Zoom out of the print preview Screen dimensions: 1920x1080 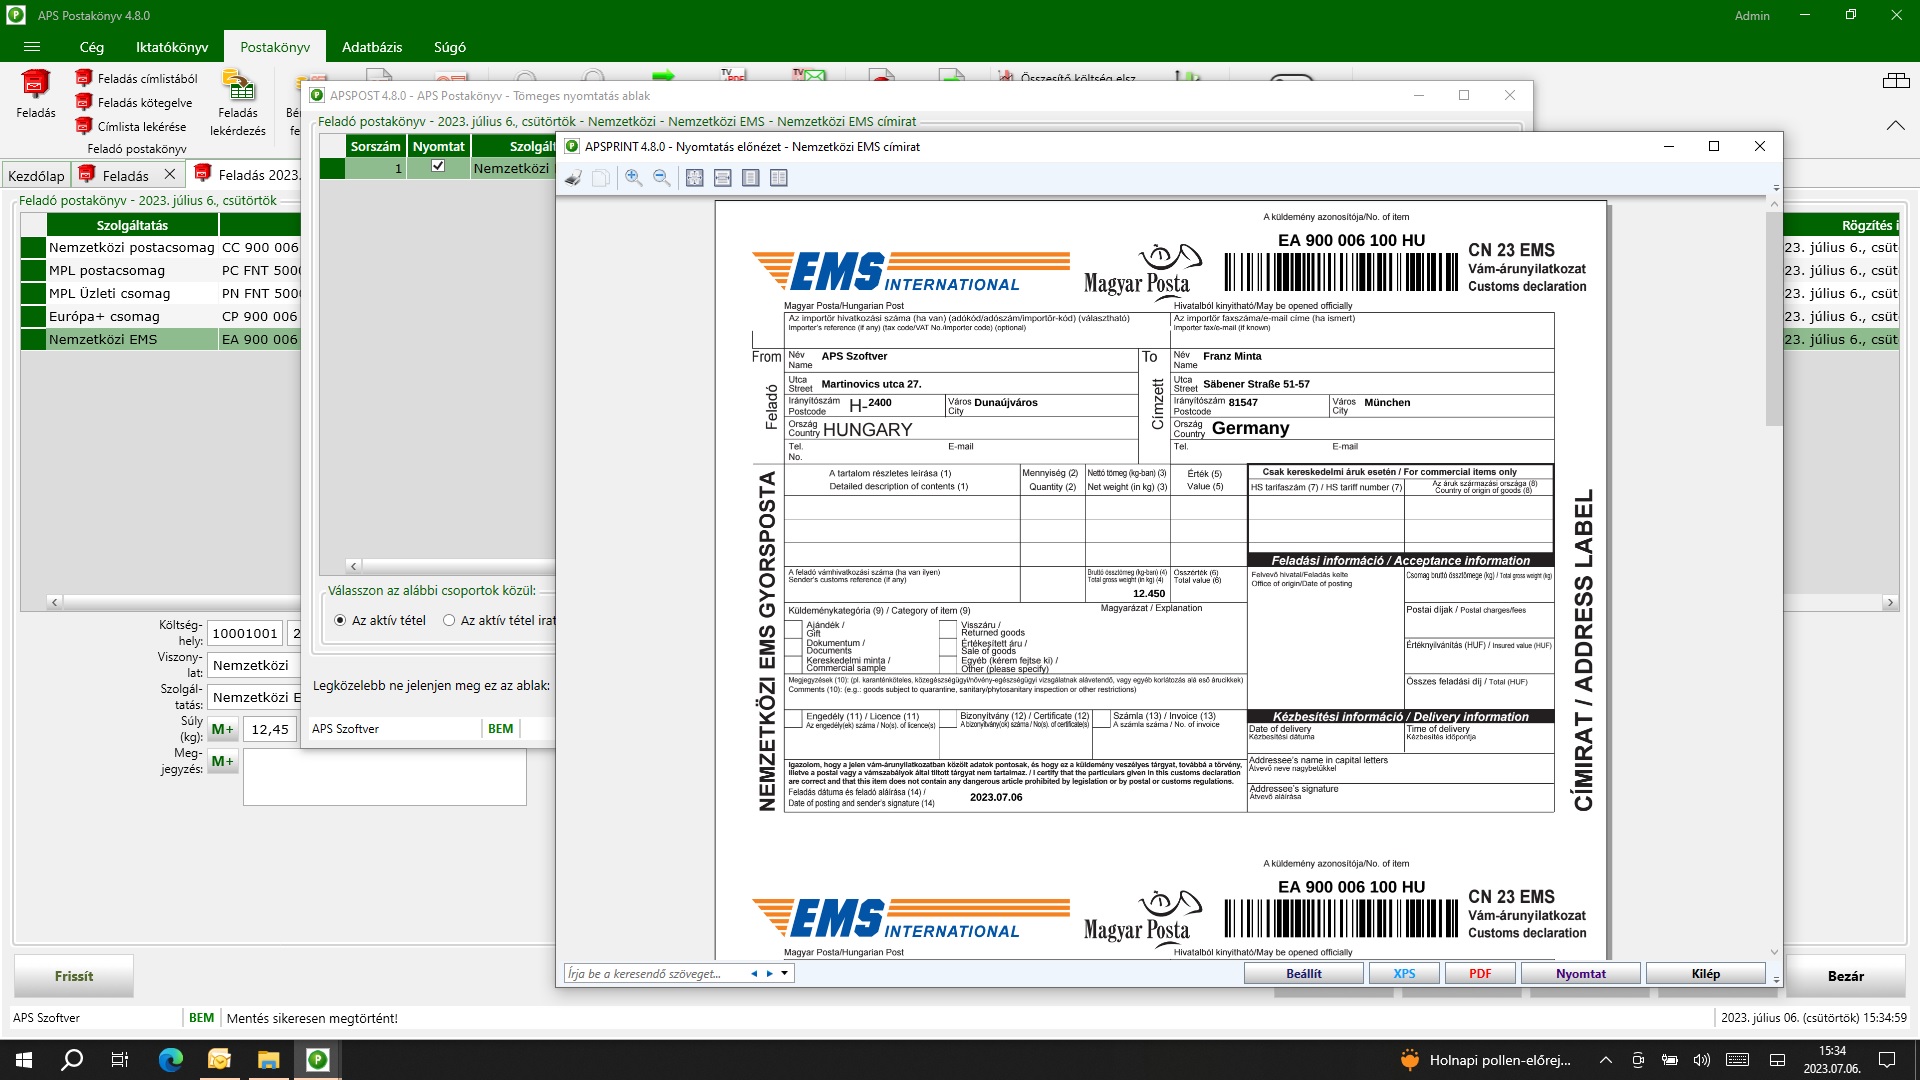click(661, 178)
